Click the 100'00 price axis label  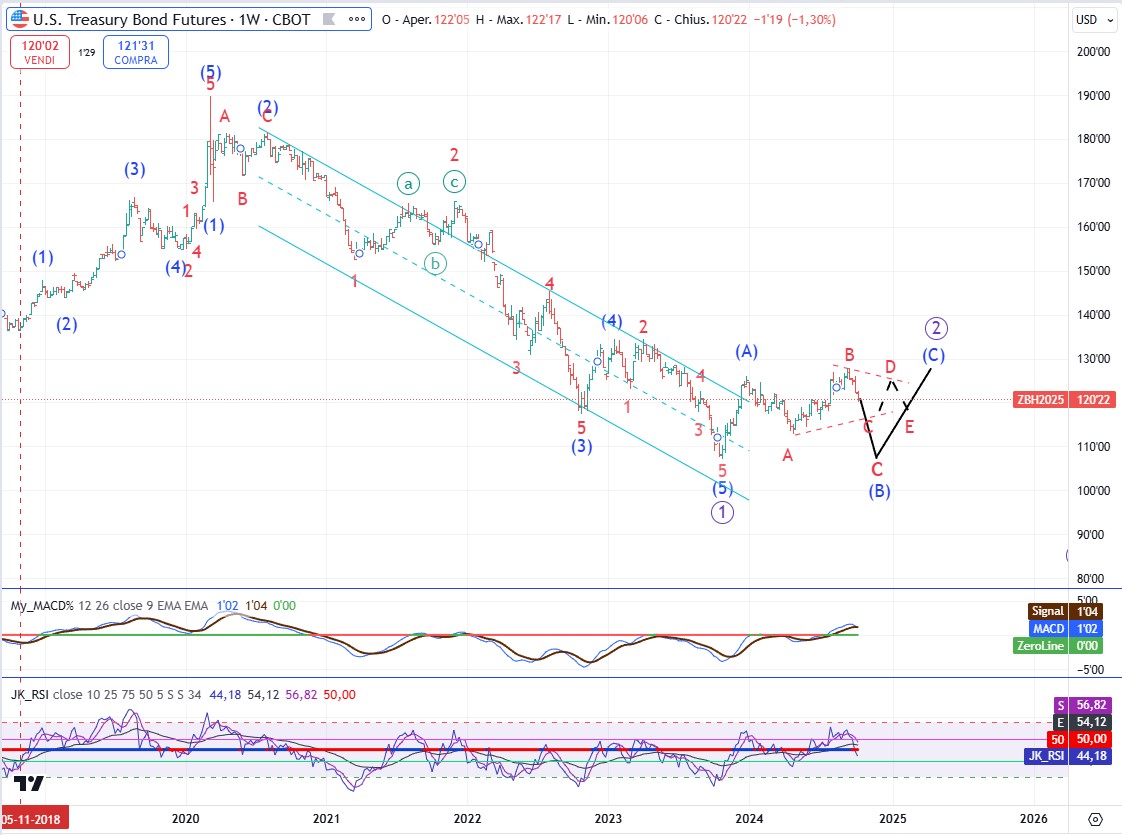(1093, 491)
